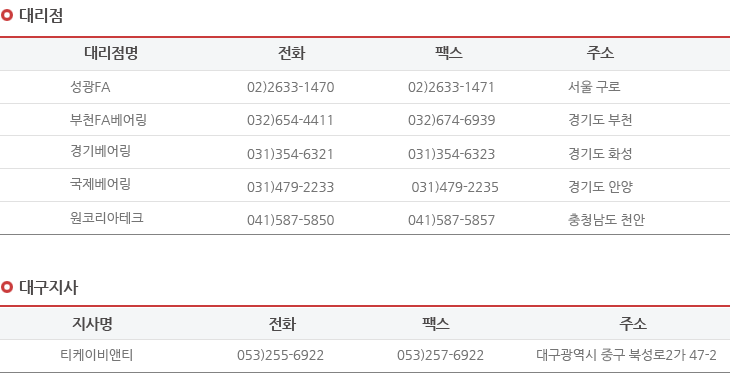Screen dimensions: 730x378
Task: Click the 전화 header in 대리점 table
Action: coord(291,53)
